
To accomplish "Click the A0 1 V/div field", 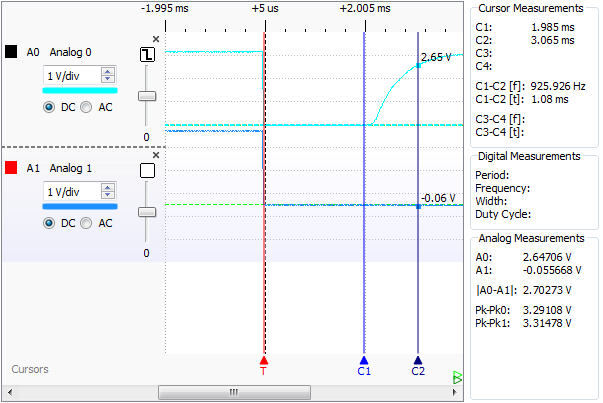I will click(x=72, y=75).
